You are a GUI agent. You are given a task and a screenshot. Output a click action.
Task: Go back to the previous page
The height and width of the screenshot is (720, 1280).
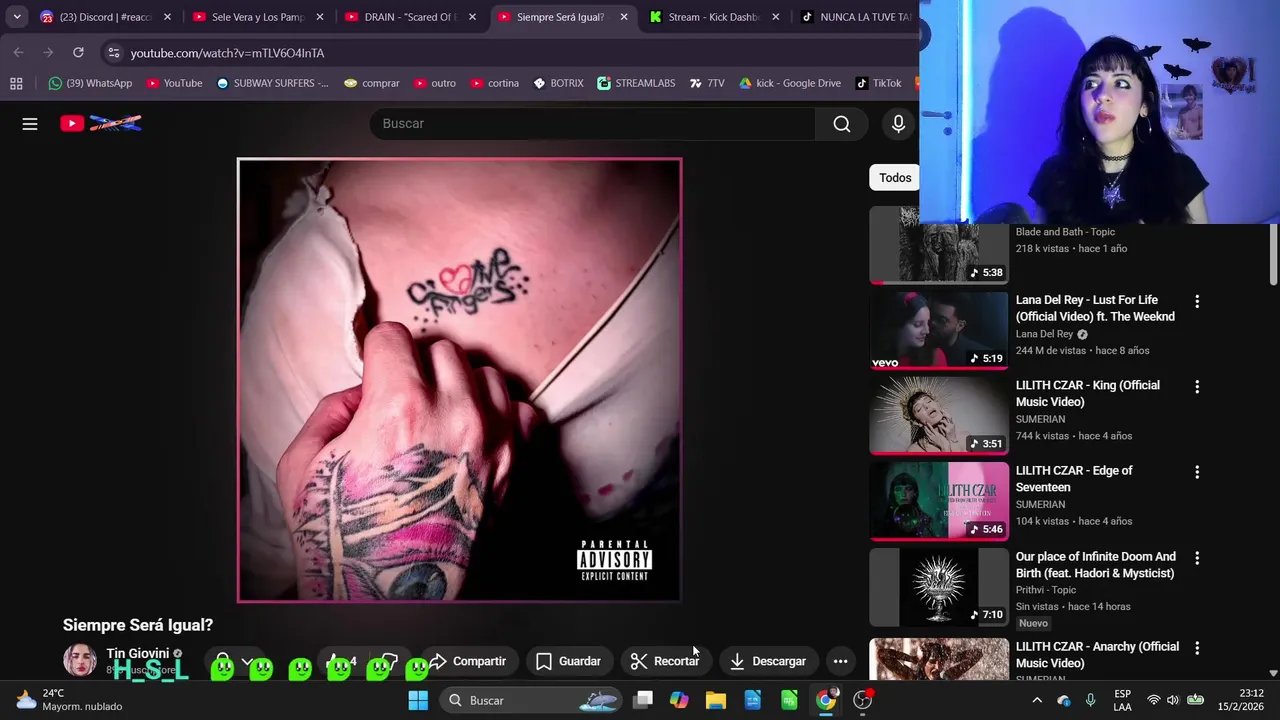(x=18, y=52)
